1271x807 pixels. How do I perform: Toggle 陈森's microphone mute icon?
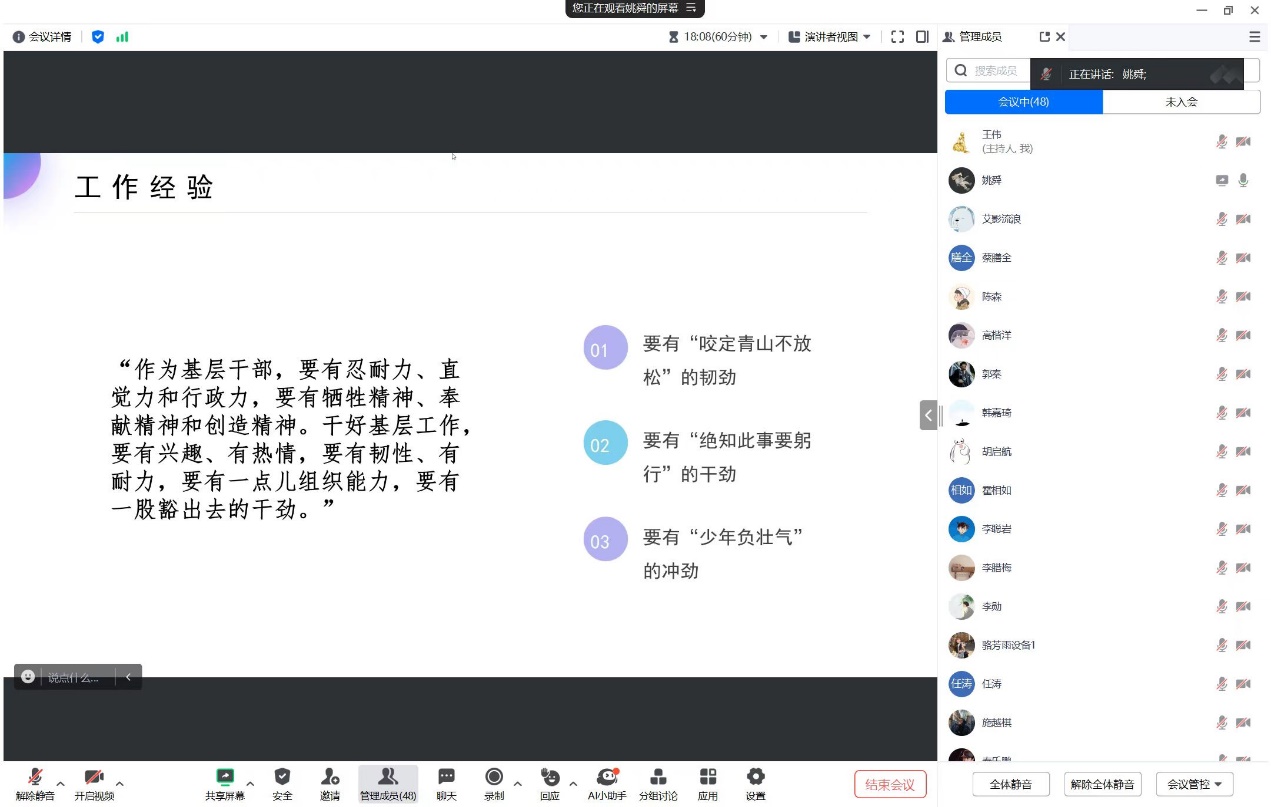click(x=1221, y=296)
